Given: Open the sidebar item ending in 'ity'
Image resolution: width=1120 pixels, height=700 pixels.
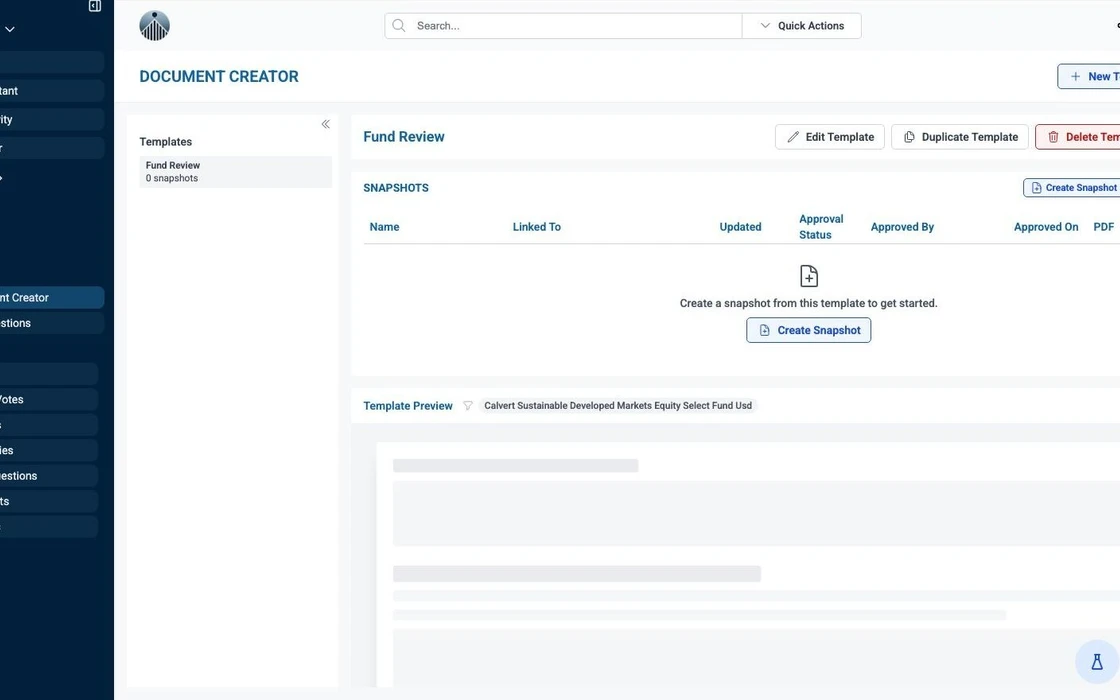Looking at the screenshot, I should 51,119.
